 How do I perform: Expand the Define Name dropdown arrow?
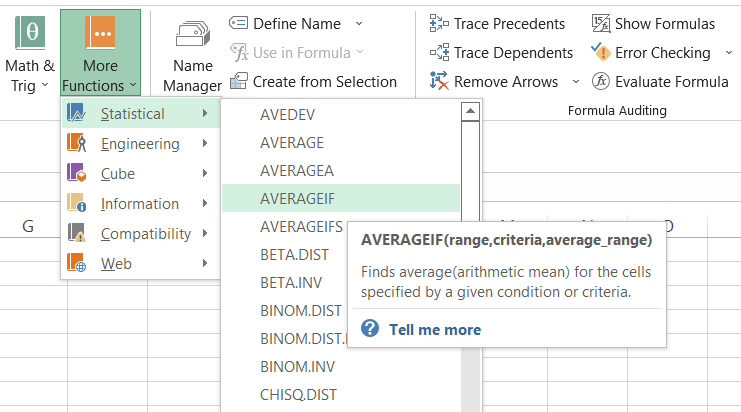coord(360,23)
